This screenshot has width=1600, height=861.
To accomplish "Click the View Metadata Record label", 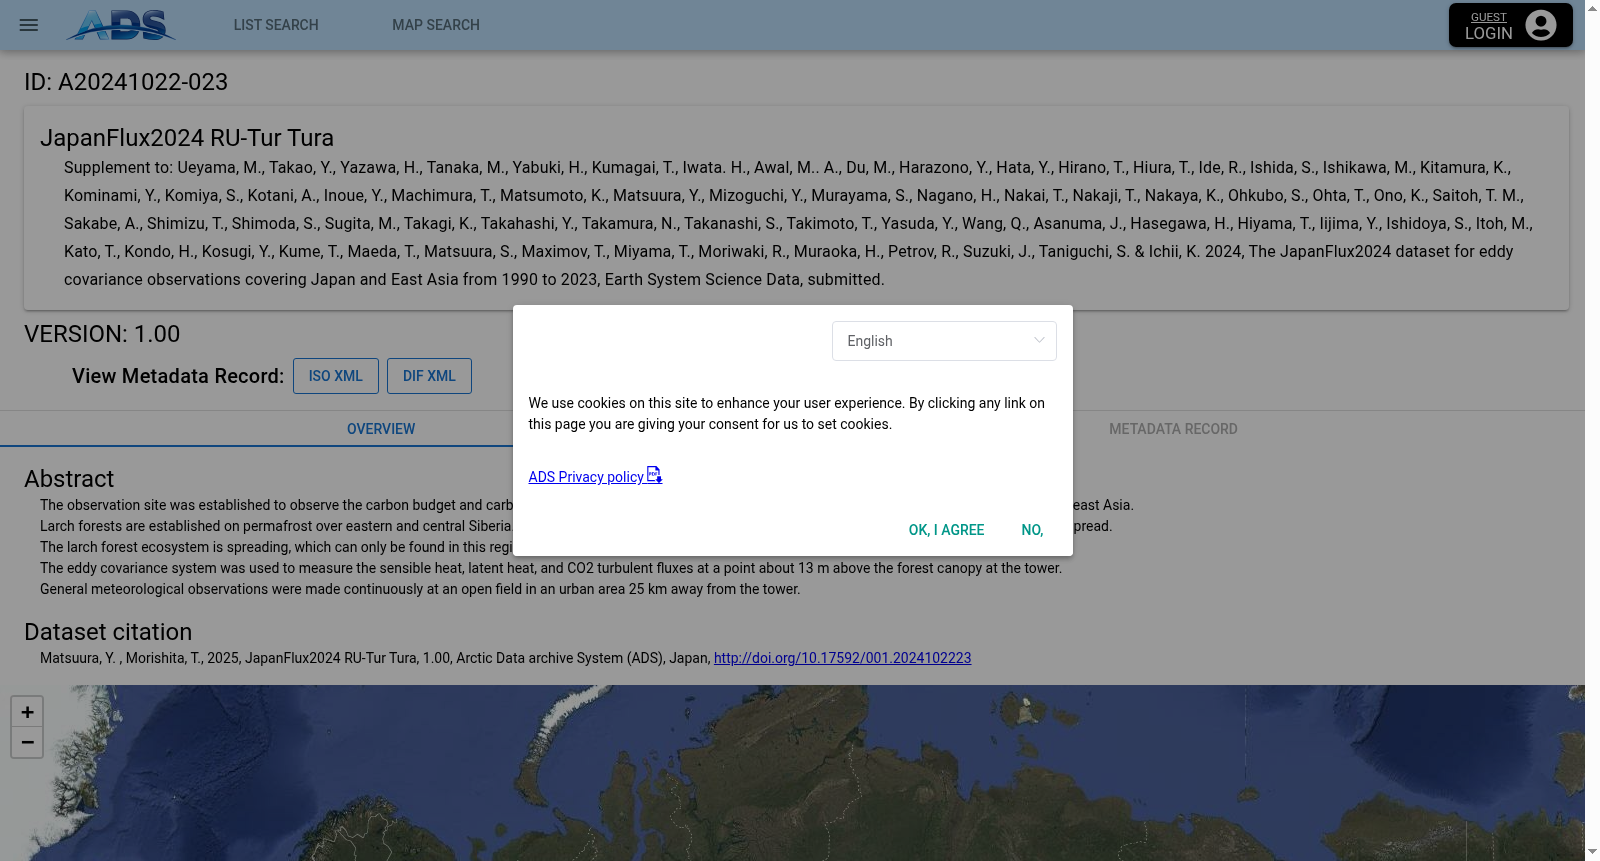I will tap(178, 376).
